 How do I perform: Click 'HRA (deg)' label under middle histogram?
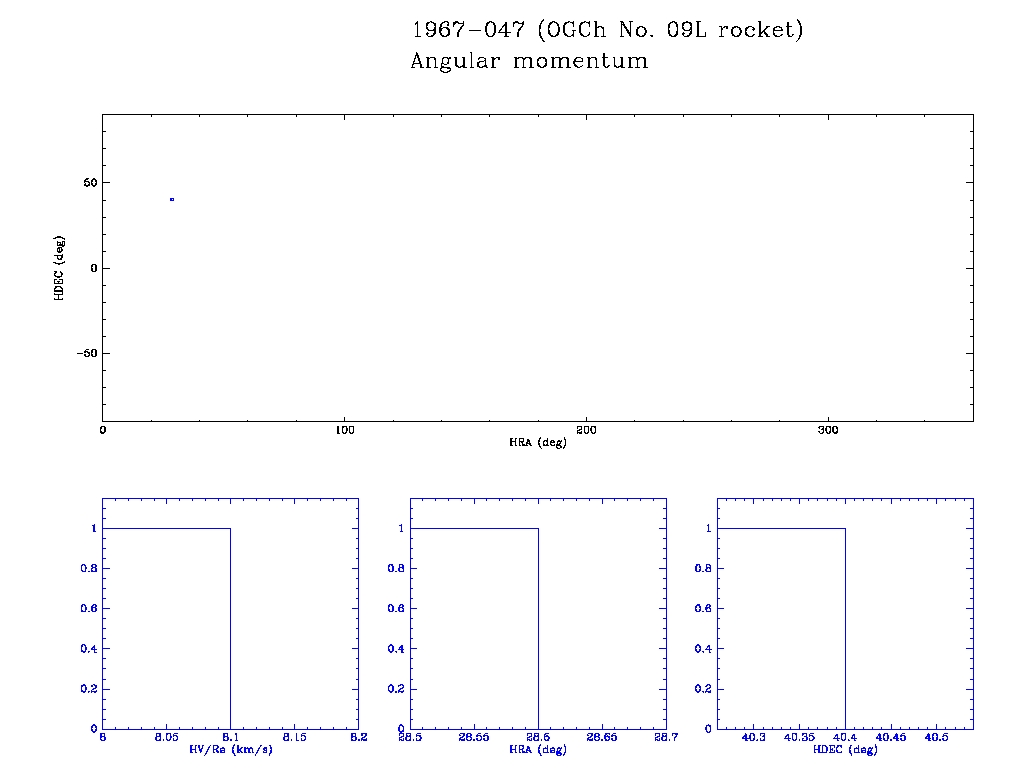coord(538,748)
